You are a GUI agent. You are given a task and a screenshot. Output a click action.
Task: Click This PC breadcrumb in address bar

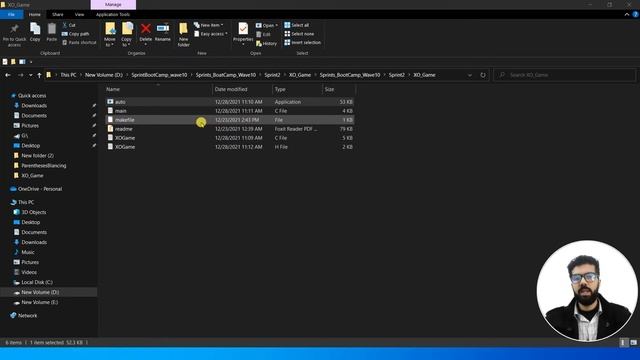(68, 75)
